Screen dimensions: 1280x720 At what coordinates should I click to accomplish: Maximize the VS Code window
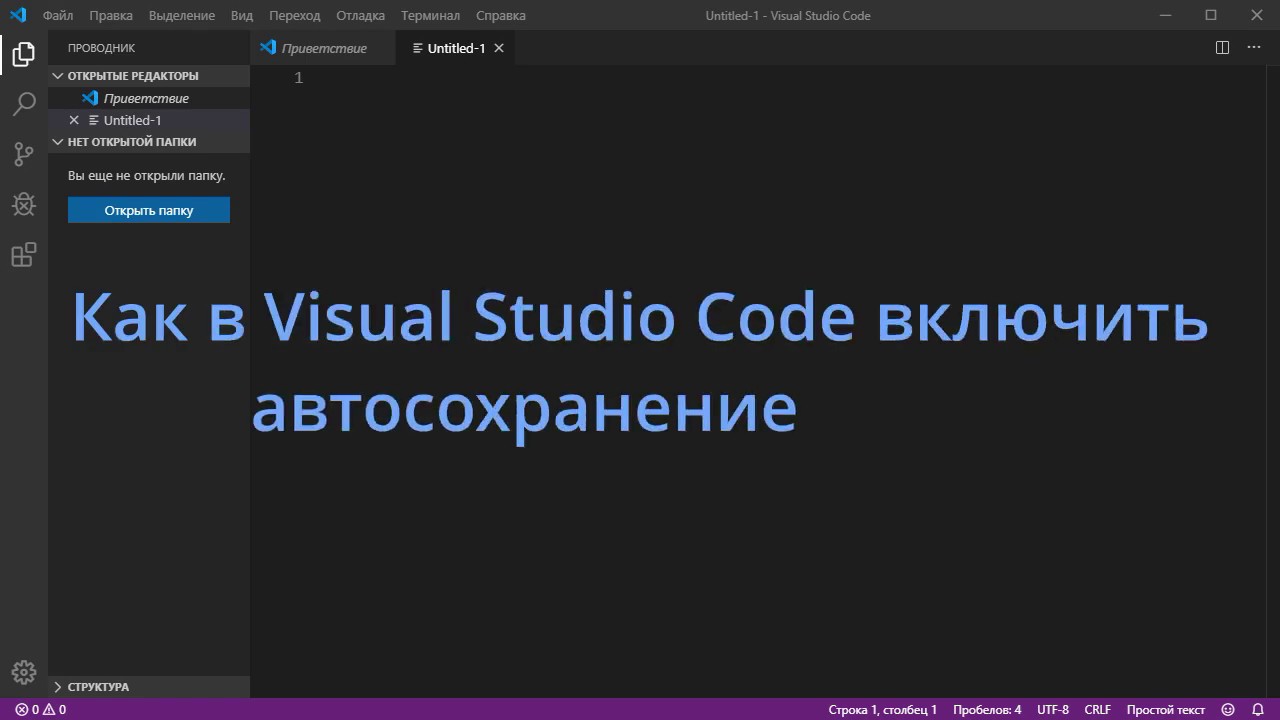click(x=1211, y=15)
